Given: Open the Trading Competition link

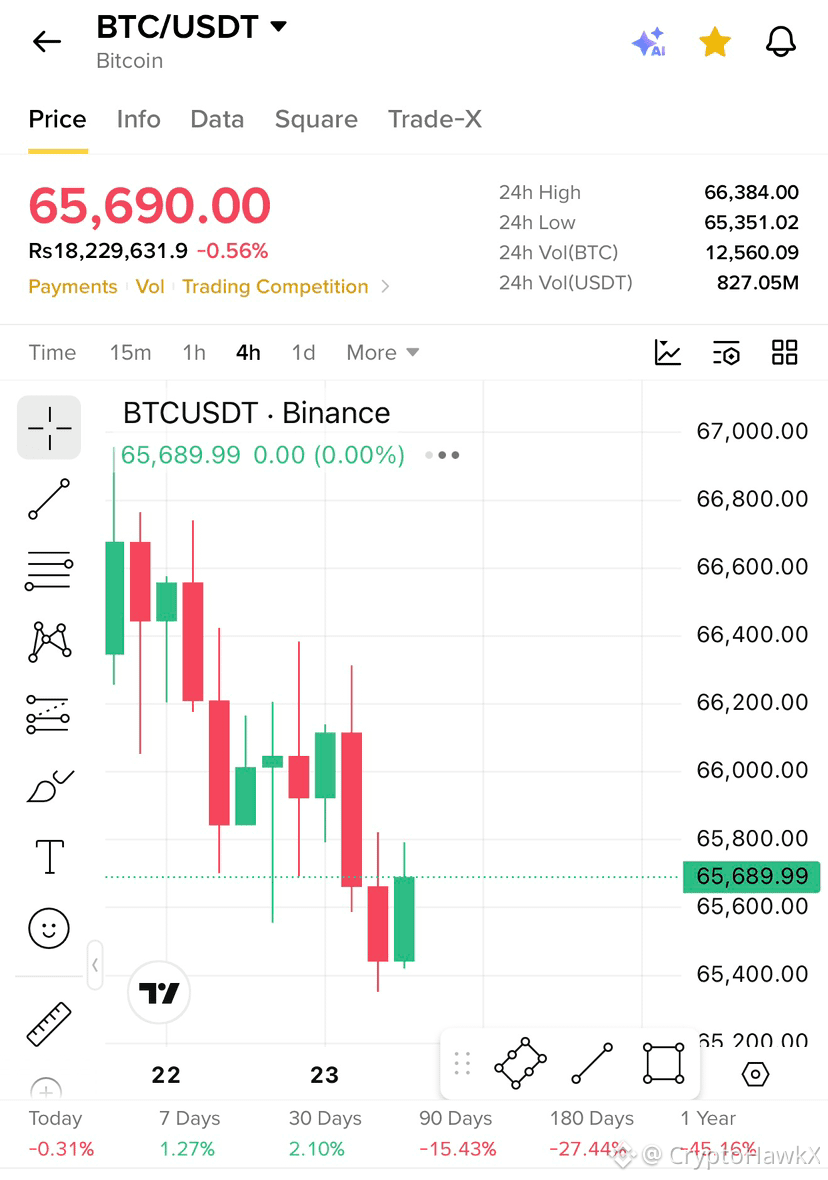Looking at the screenshot, I should tap(275, 287).
